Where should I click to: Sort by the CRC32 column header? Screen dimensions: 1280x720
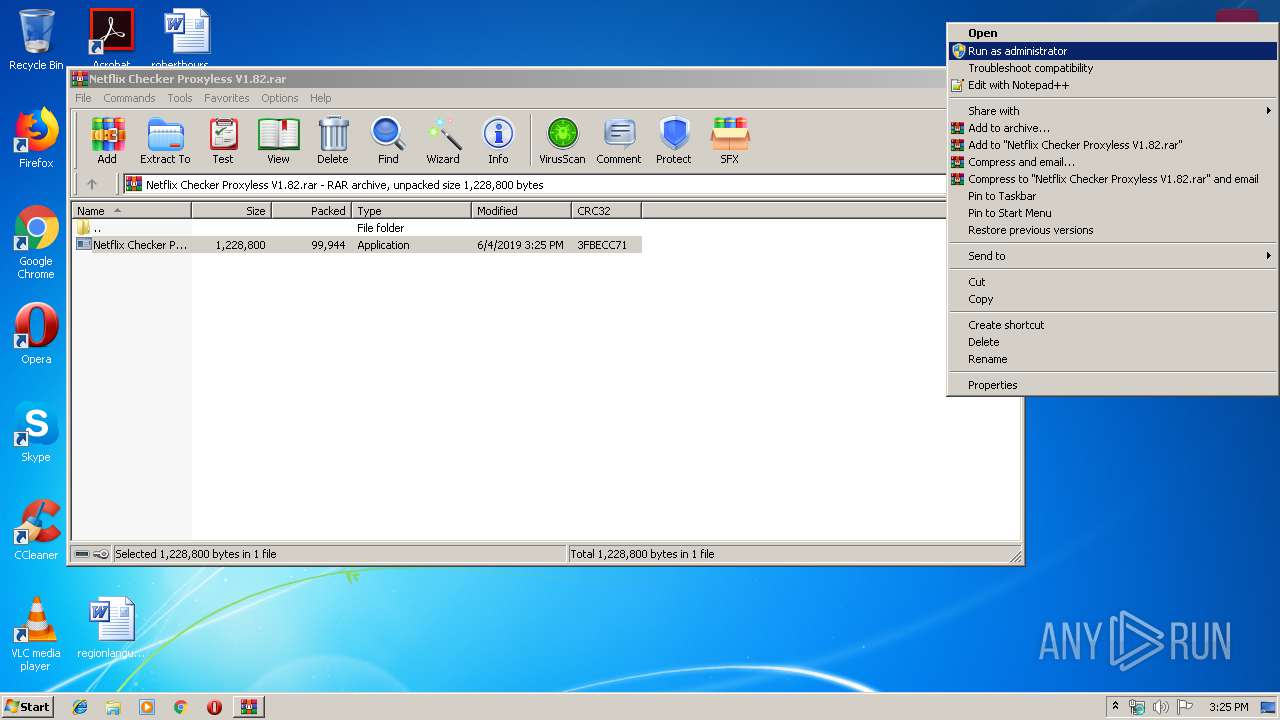[x=606, y=210]
